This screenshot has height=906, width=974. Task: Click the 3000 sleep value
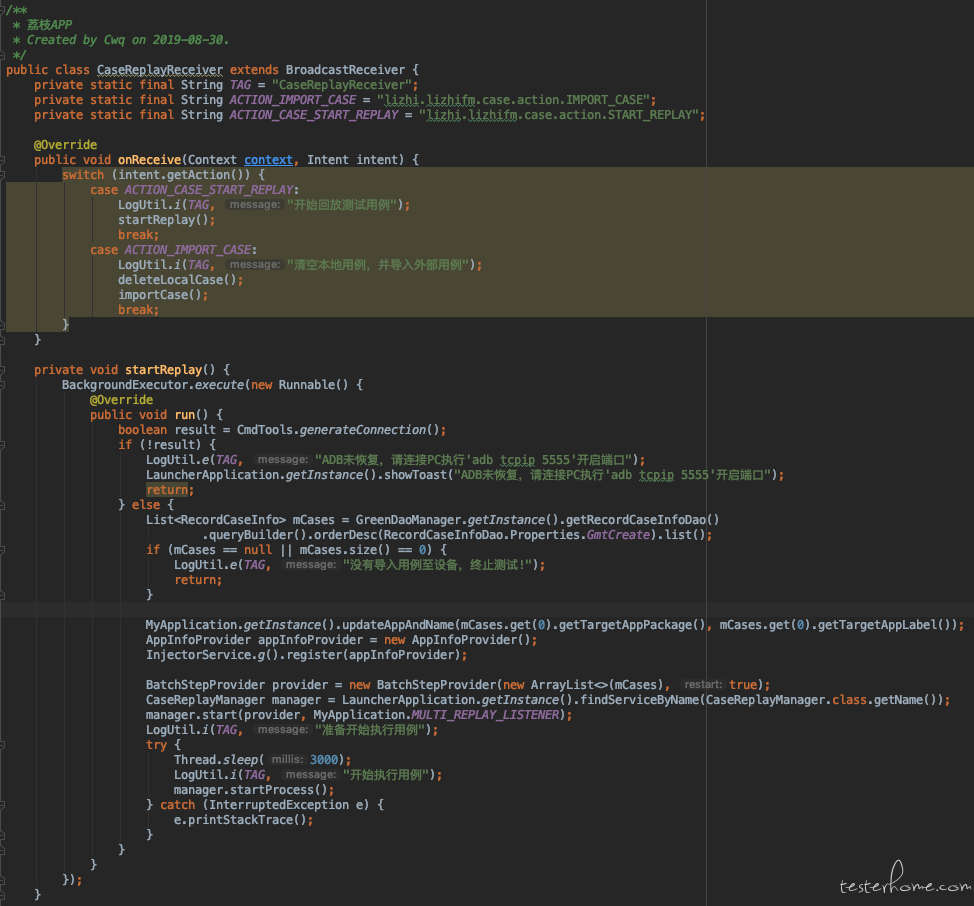tap(324, 759)
